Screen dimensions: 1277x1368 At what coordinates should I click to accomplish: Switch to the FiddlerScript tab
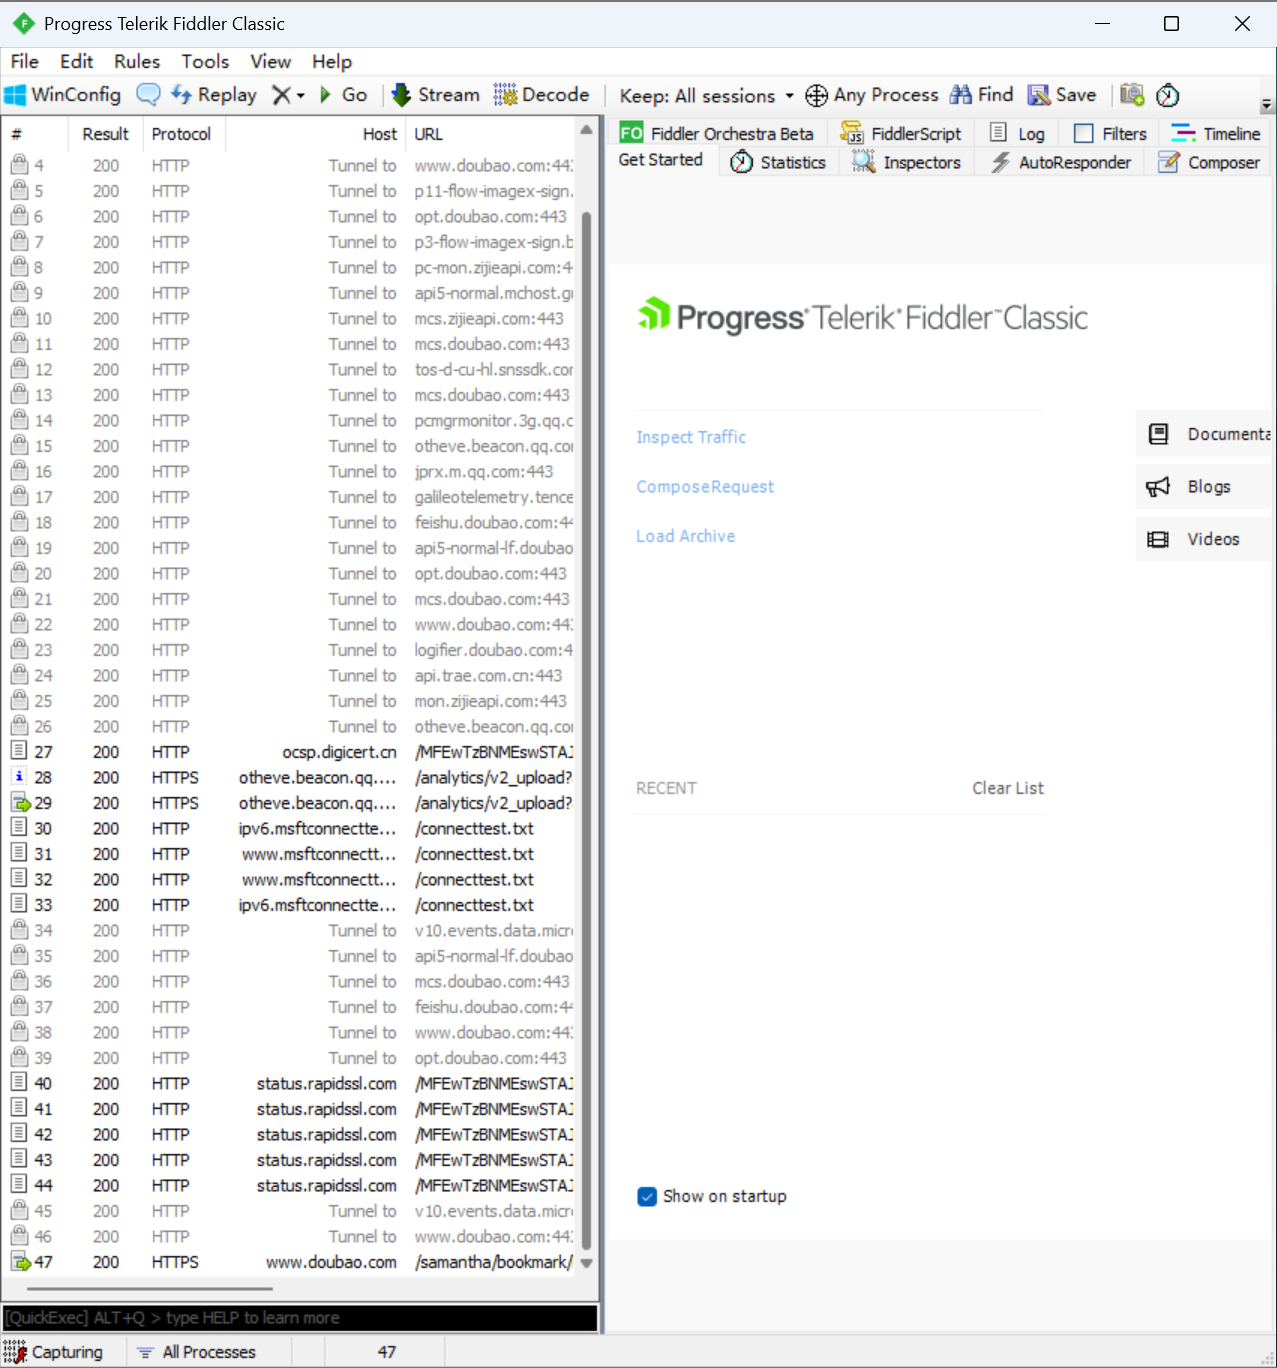[x=901, y=133]
